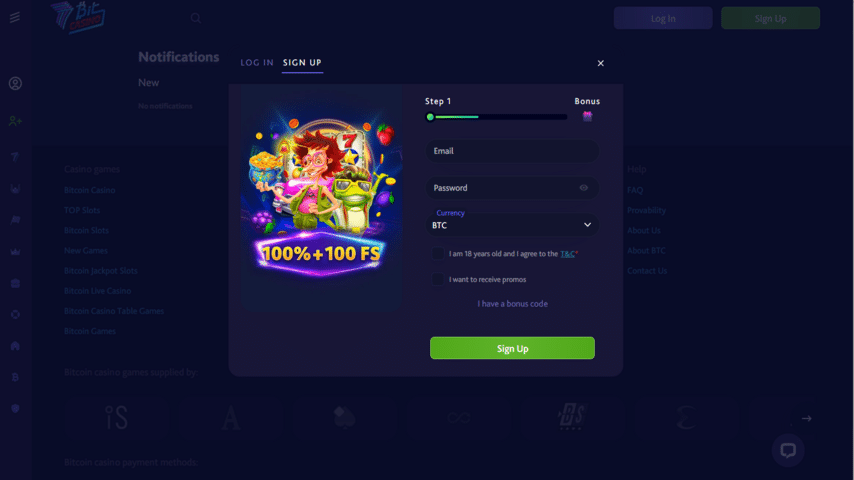Check the 18 years old agreement box
This screenshot has width=854, height=480.
(x=437, y=253)
